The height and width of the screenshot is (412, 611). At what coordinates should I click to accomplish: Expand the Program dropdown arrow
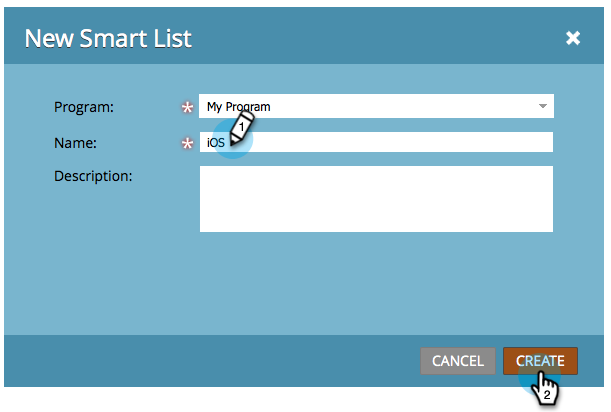[542, 106]
